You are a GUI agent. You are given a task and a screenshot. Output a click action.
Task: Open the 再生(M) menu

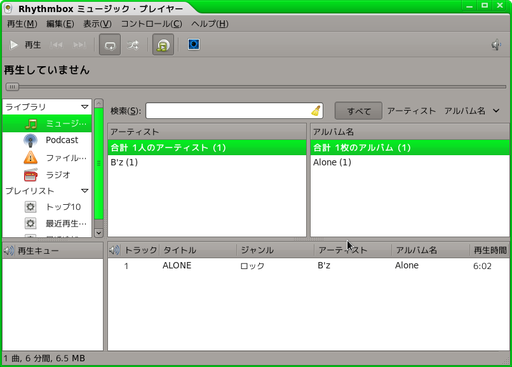pos(22,24)
